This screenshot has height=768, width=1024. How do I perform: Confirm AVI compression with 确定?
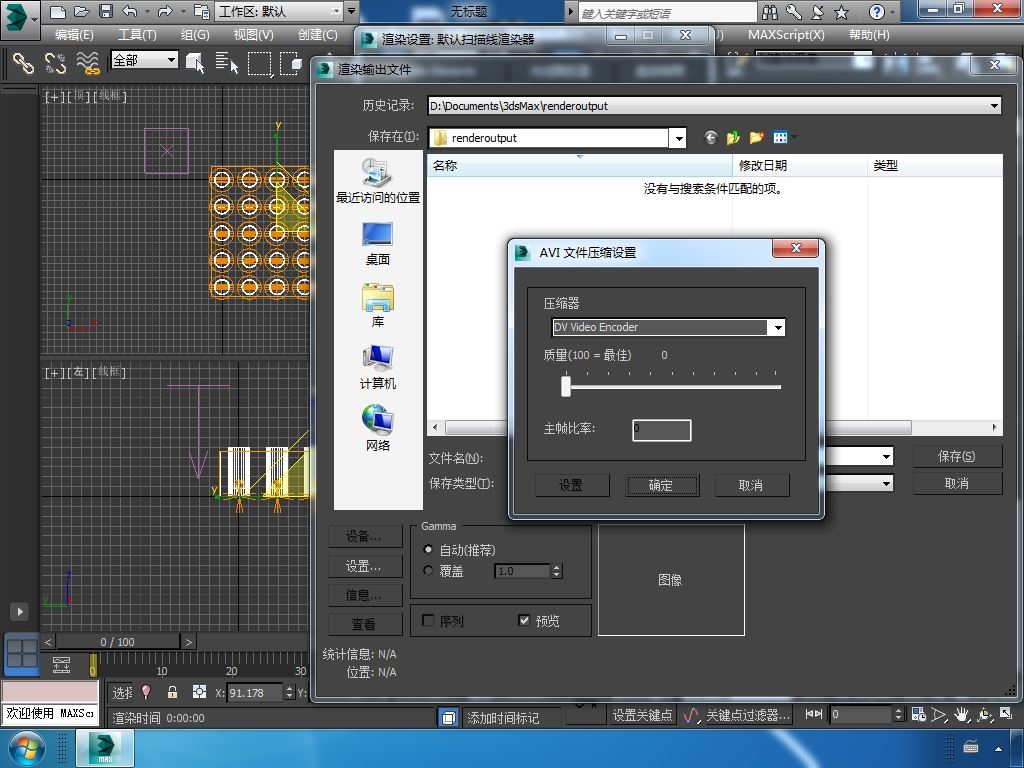point(661,485)
